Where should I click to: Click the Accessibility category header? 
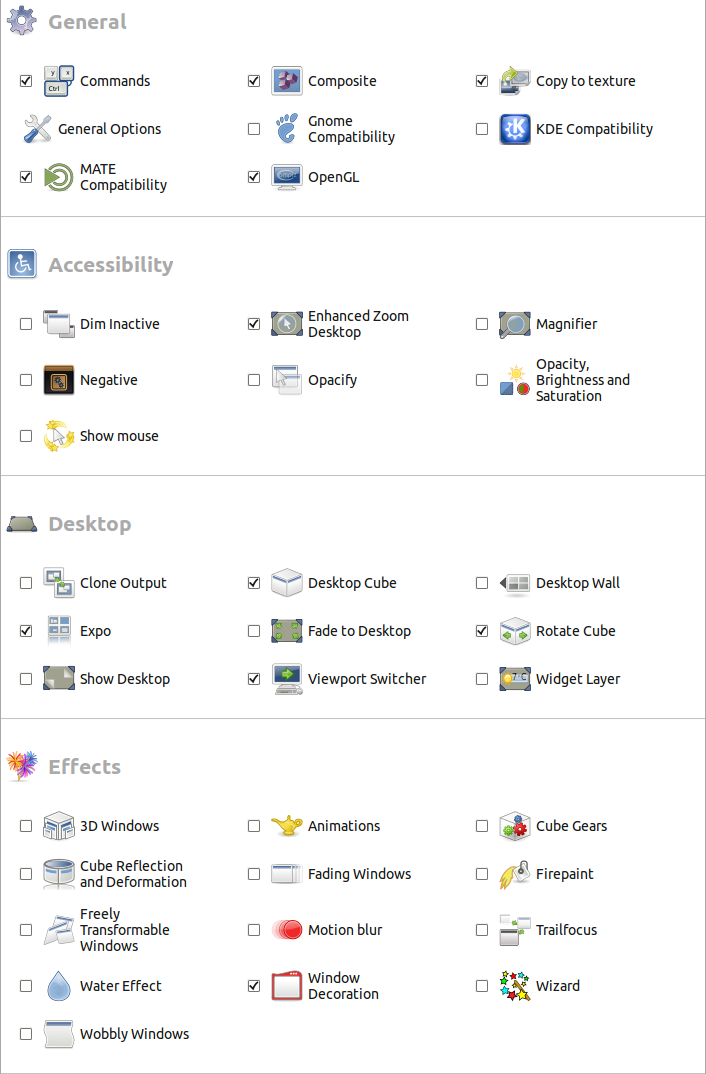111,264
